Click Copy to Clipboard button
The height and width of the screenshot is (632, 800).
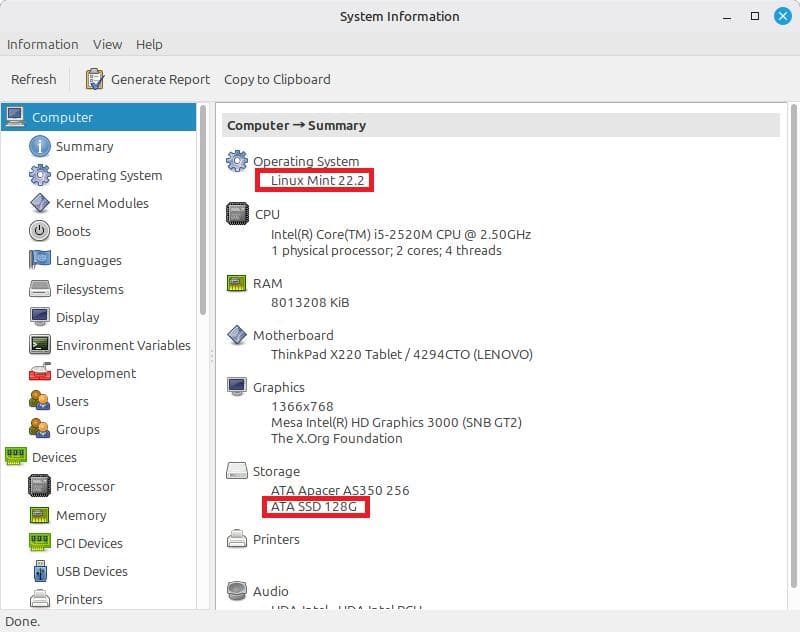point(277,79)
